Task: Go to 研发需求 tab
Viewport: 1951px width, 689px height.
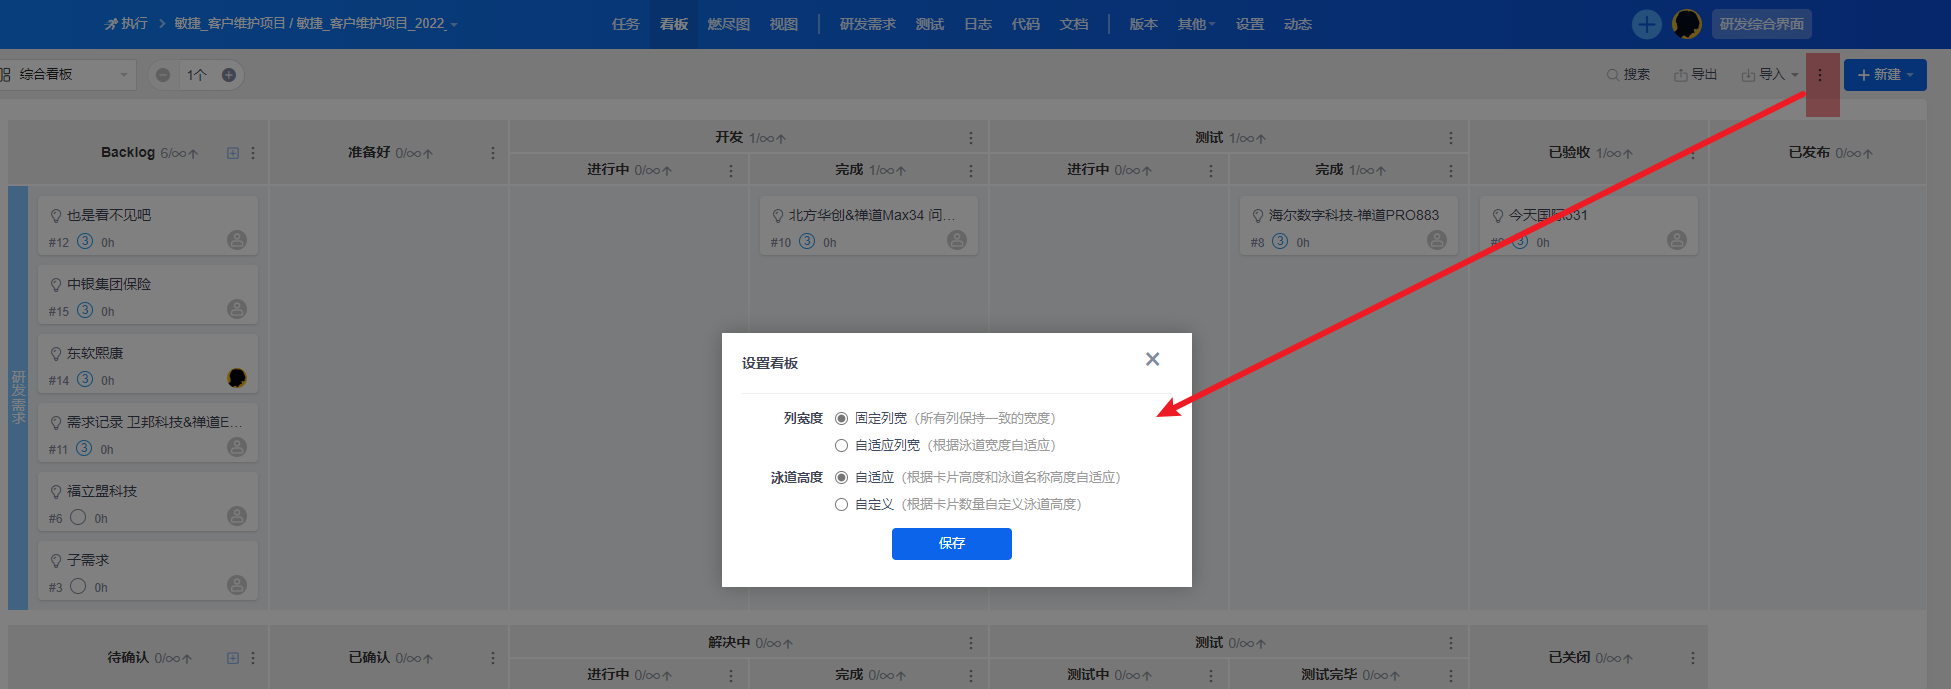Action: [x=867, y=24]
